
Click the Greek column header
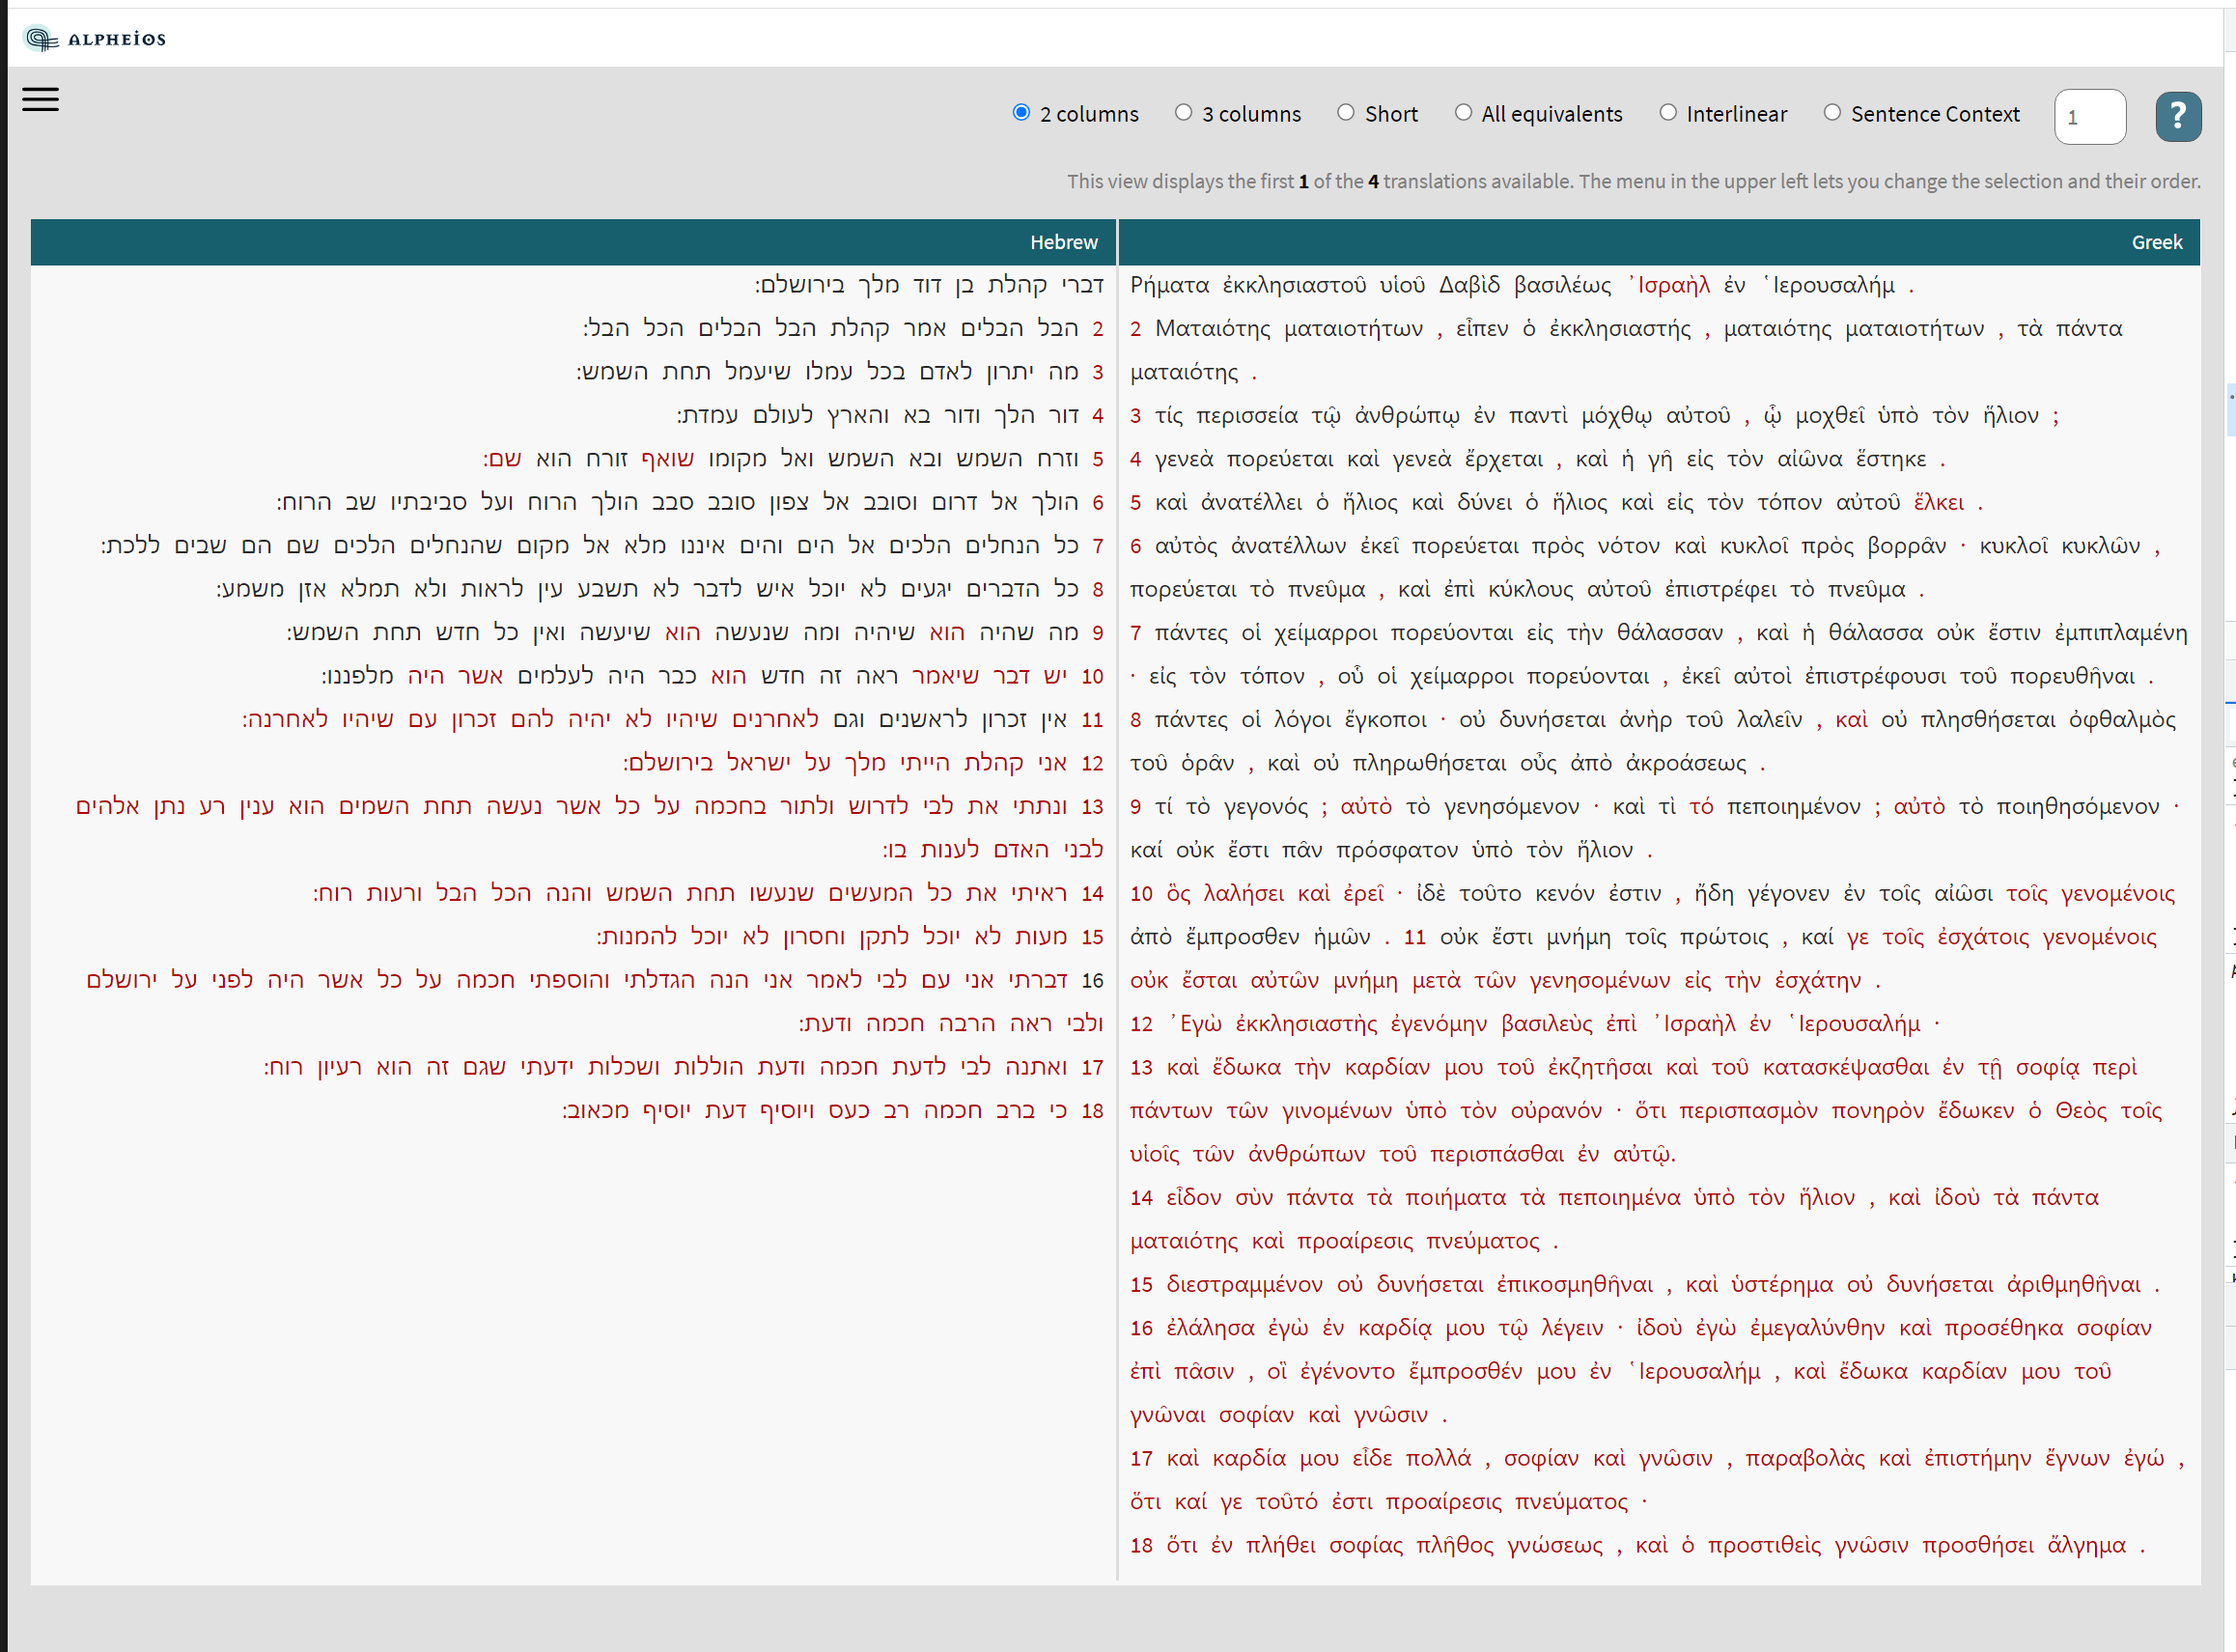coord(2157,242)
